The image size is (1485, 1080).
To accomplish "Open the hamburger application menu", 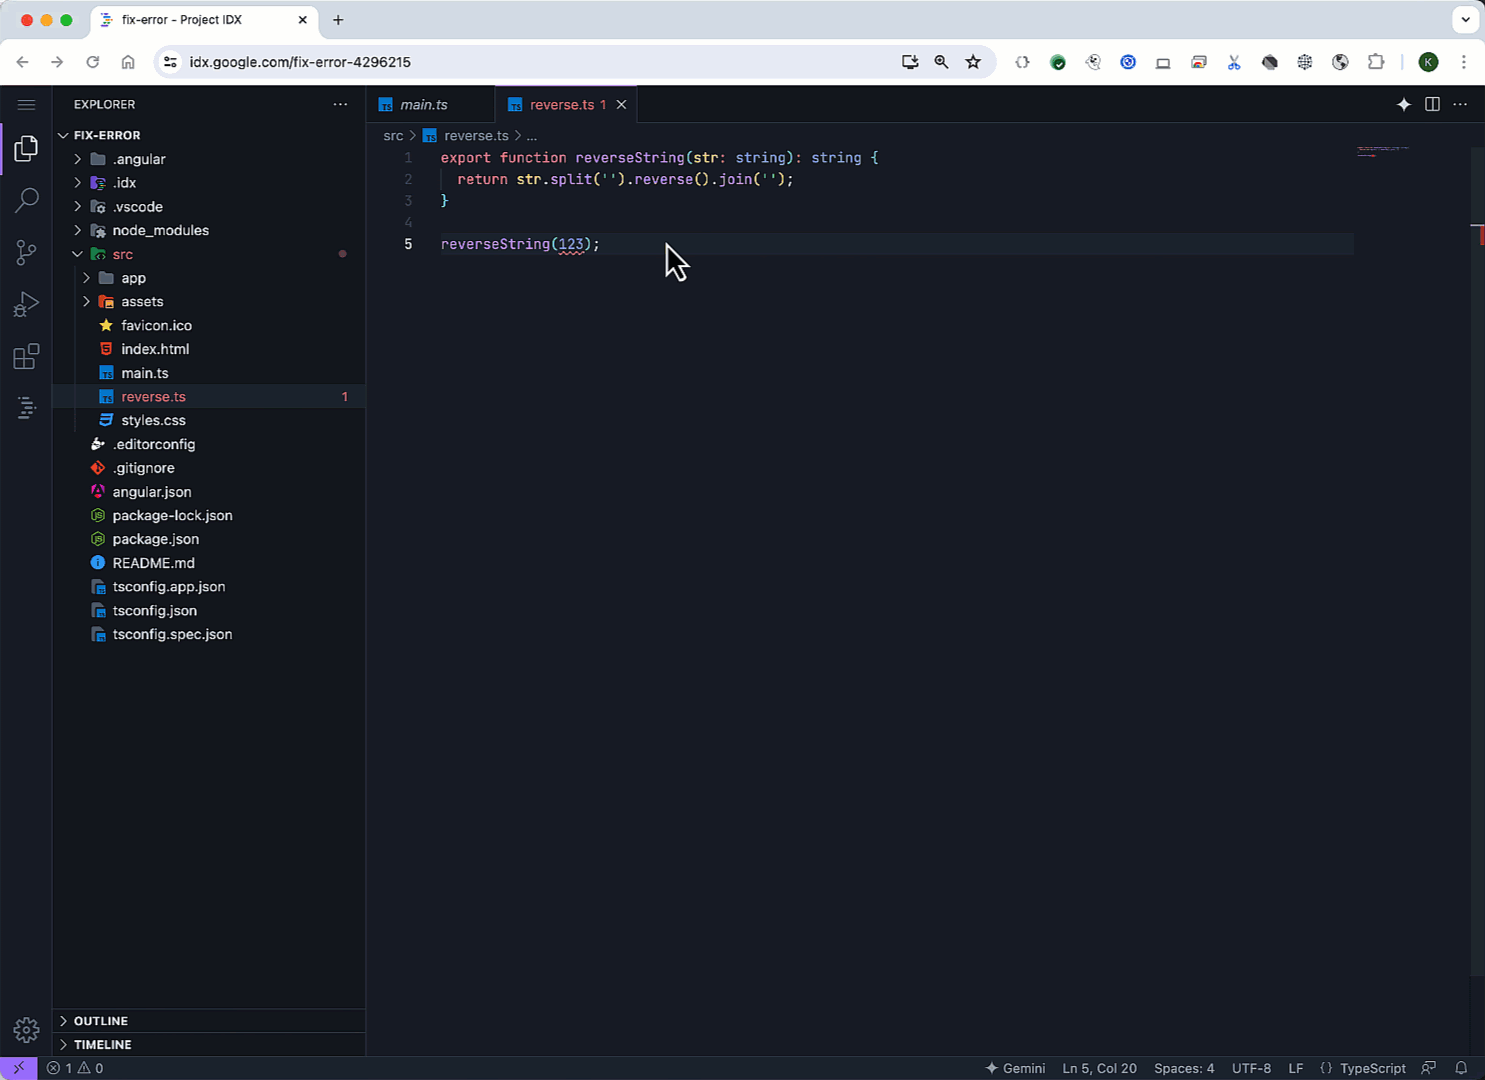I will pos(26,104).
